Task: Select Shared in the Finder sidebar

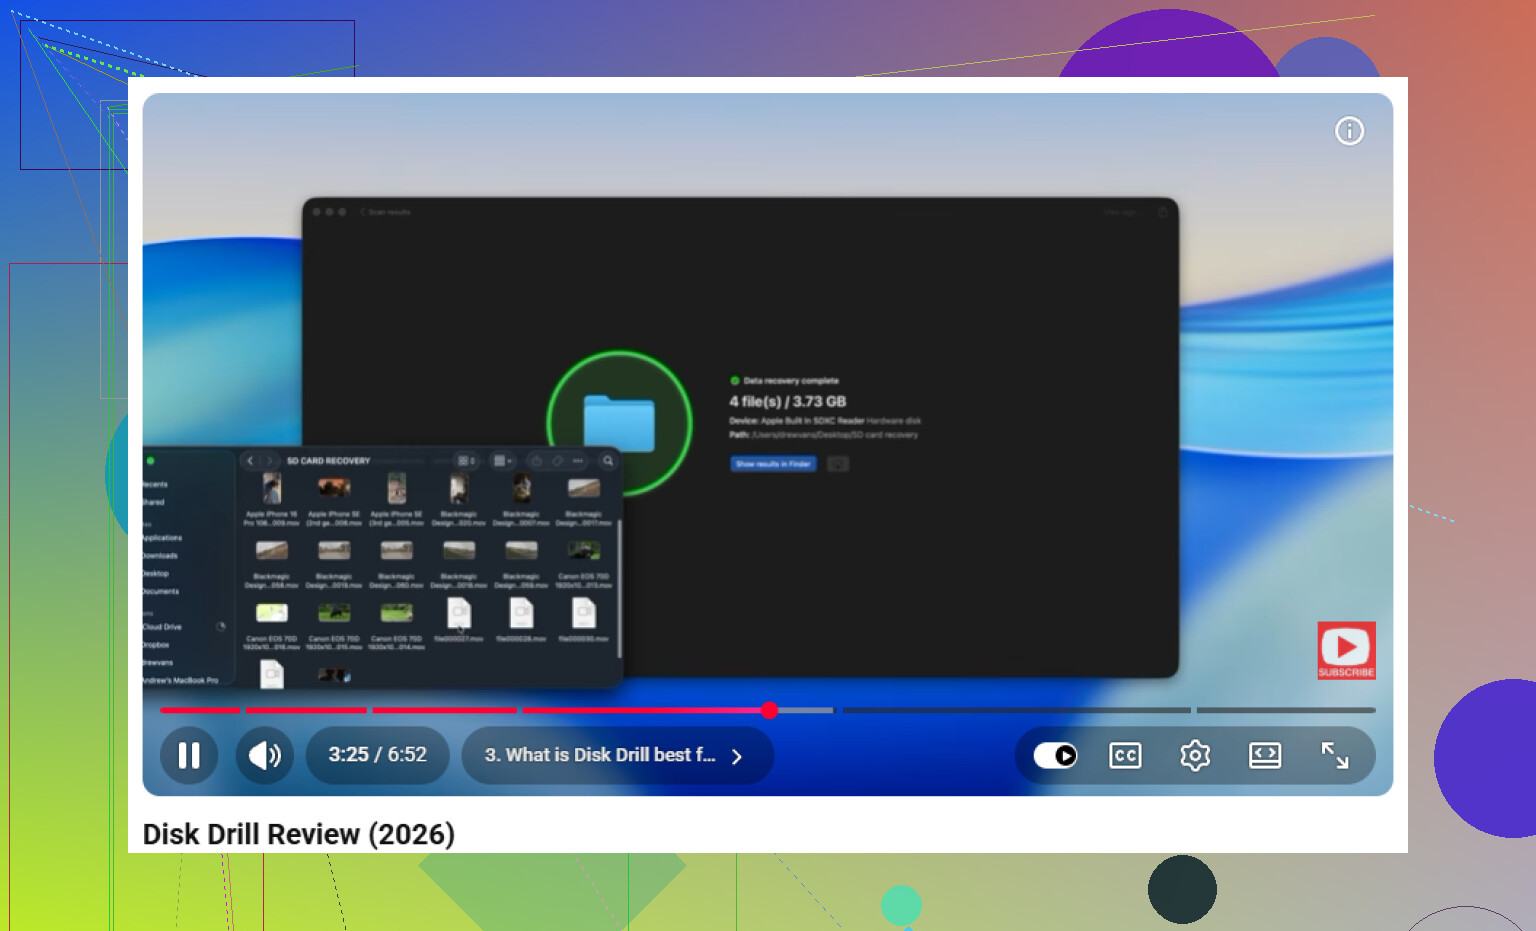Action: coord(154,502)
